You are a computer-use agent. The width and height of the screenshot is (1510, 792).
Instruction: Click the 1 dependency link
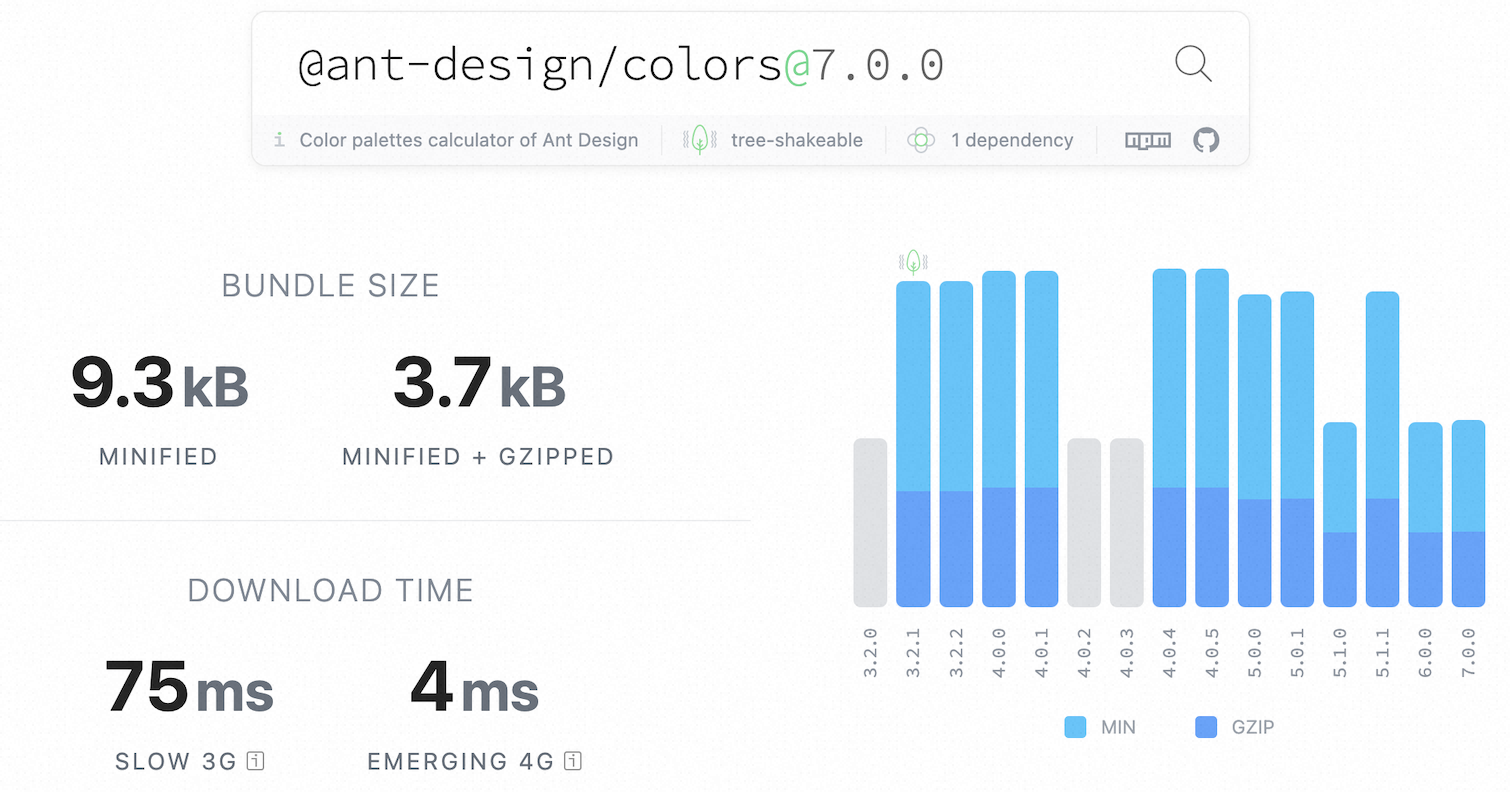click(1012, 140)
